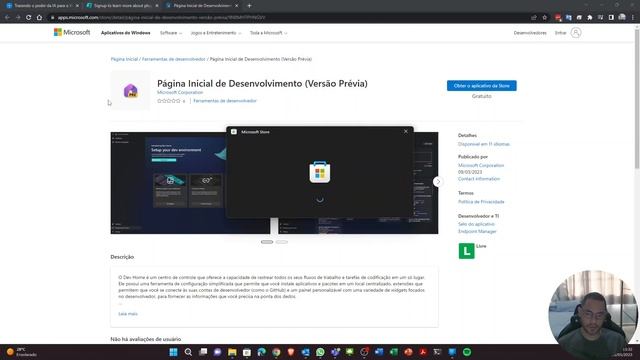Screen dimensions: 640x360
Task: Open Google Chrome from the taskbar
Action: click(x=276, y=352)
